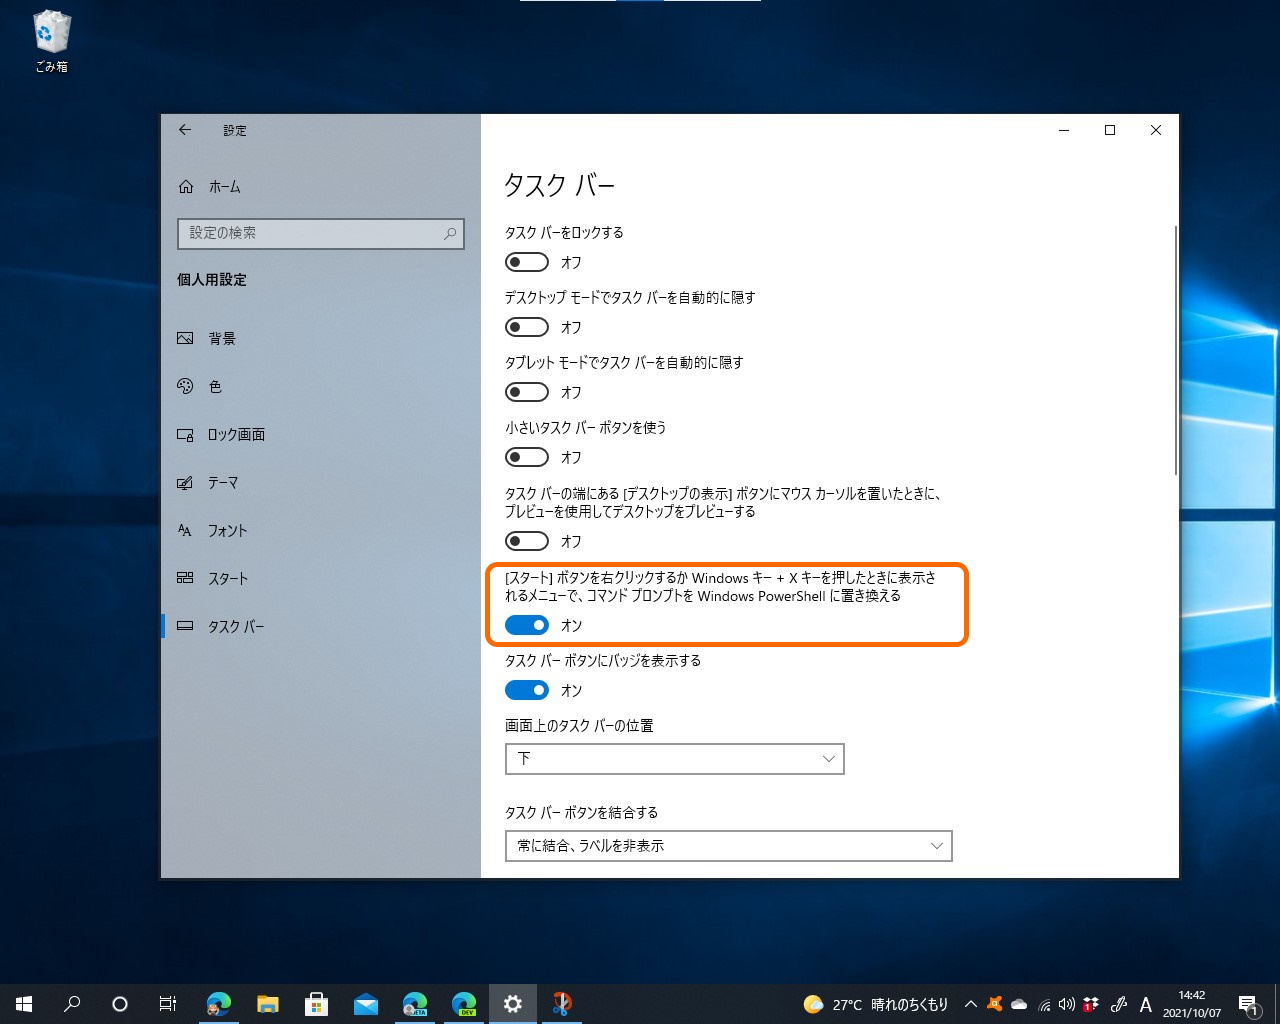Open Microsoft Edge Dev from the taskbar
The image size is (1280, 1024).
point(464,1003)
